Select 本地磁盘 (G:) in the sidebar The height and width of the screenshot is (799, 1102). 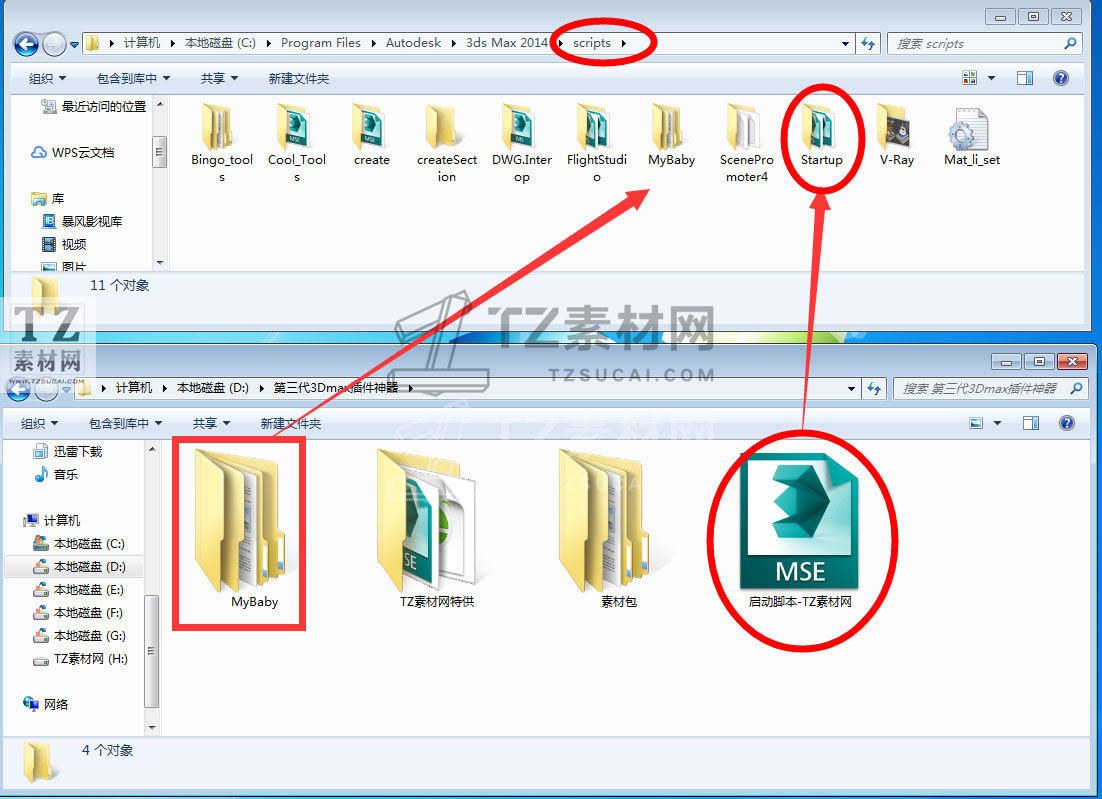(x=79, y=636)
